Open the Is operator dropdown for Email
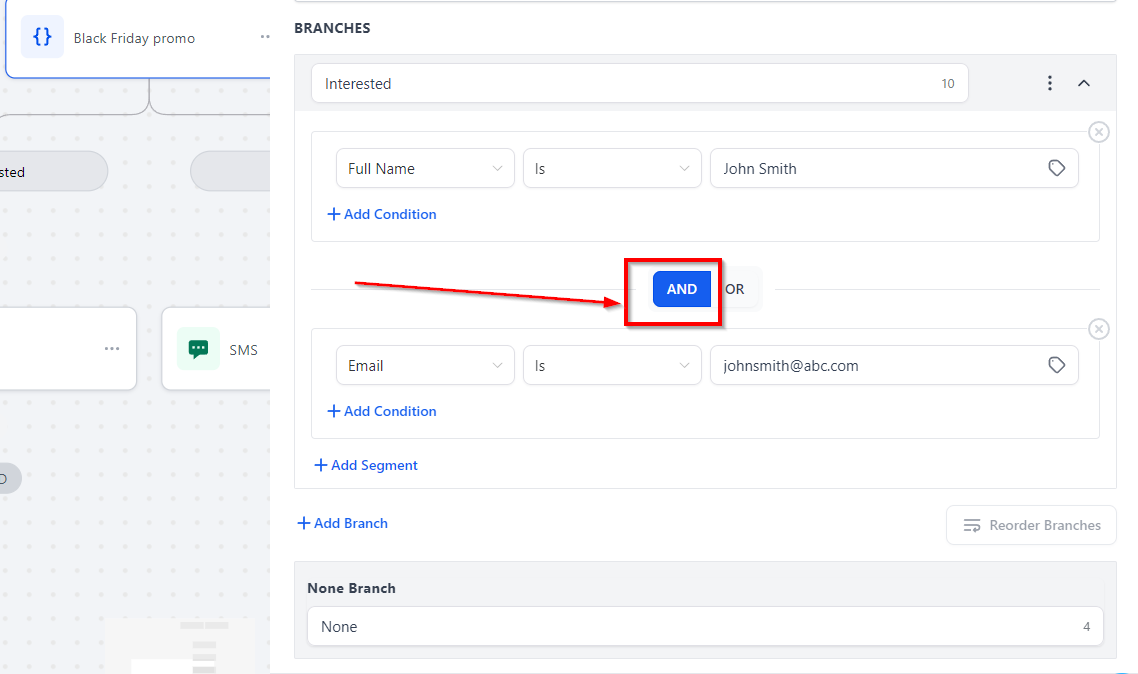Screen dimensions: 1138x674 612,365
